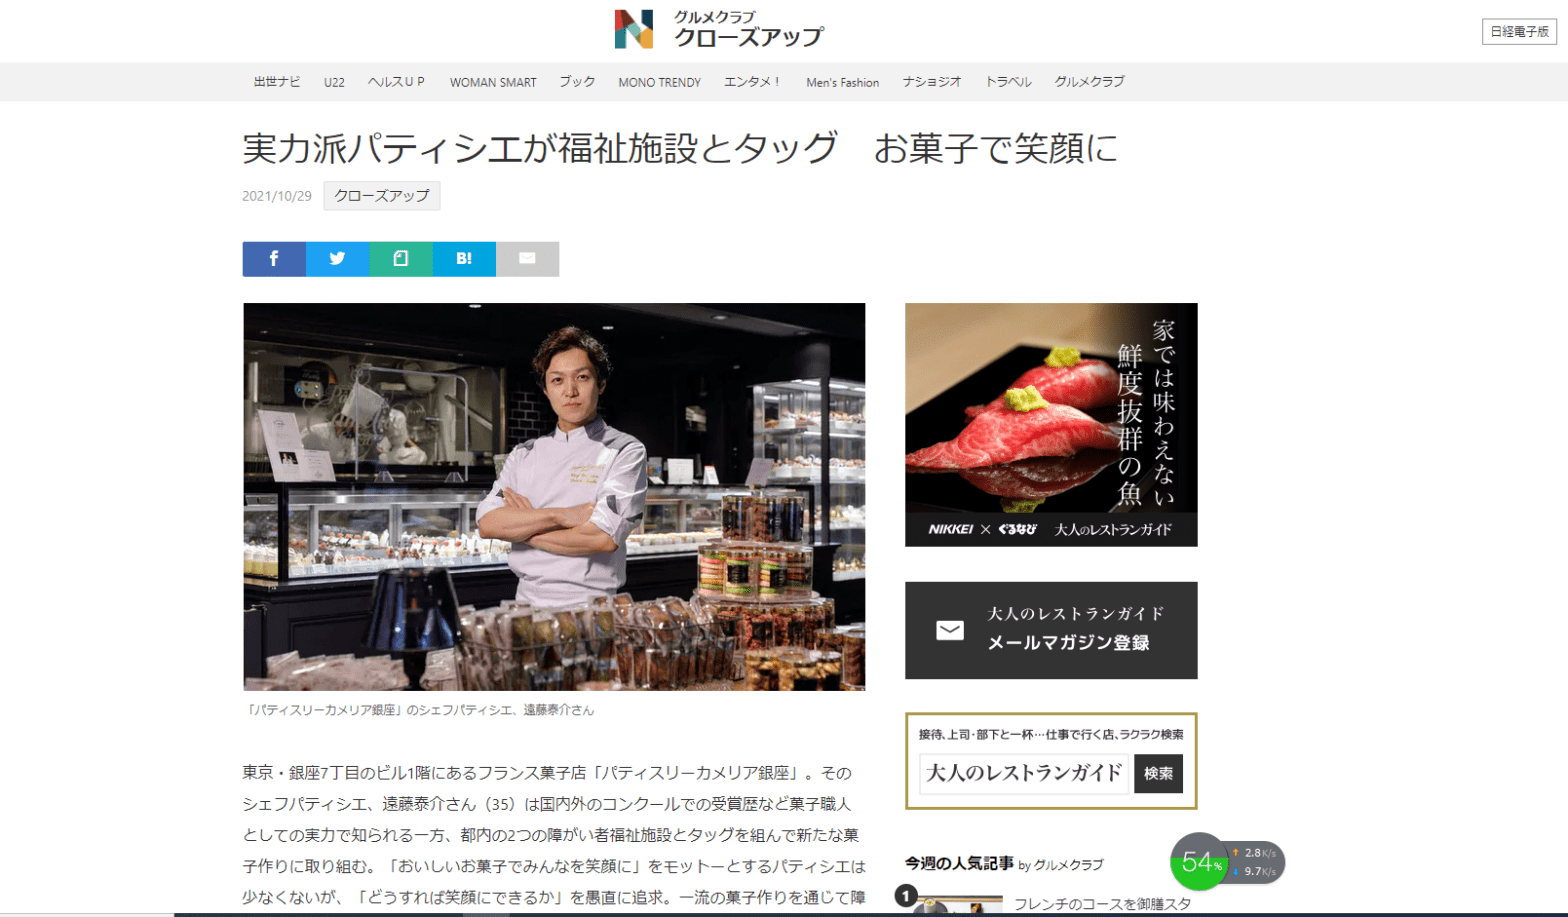
Task: Select the グルメクラブ nav item
Action: click(x=1089, y=82)
